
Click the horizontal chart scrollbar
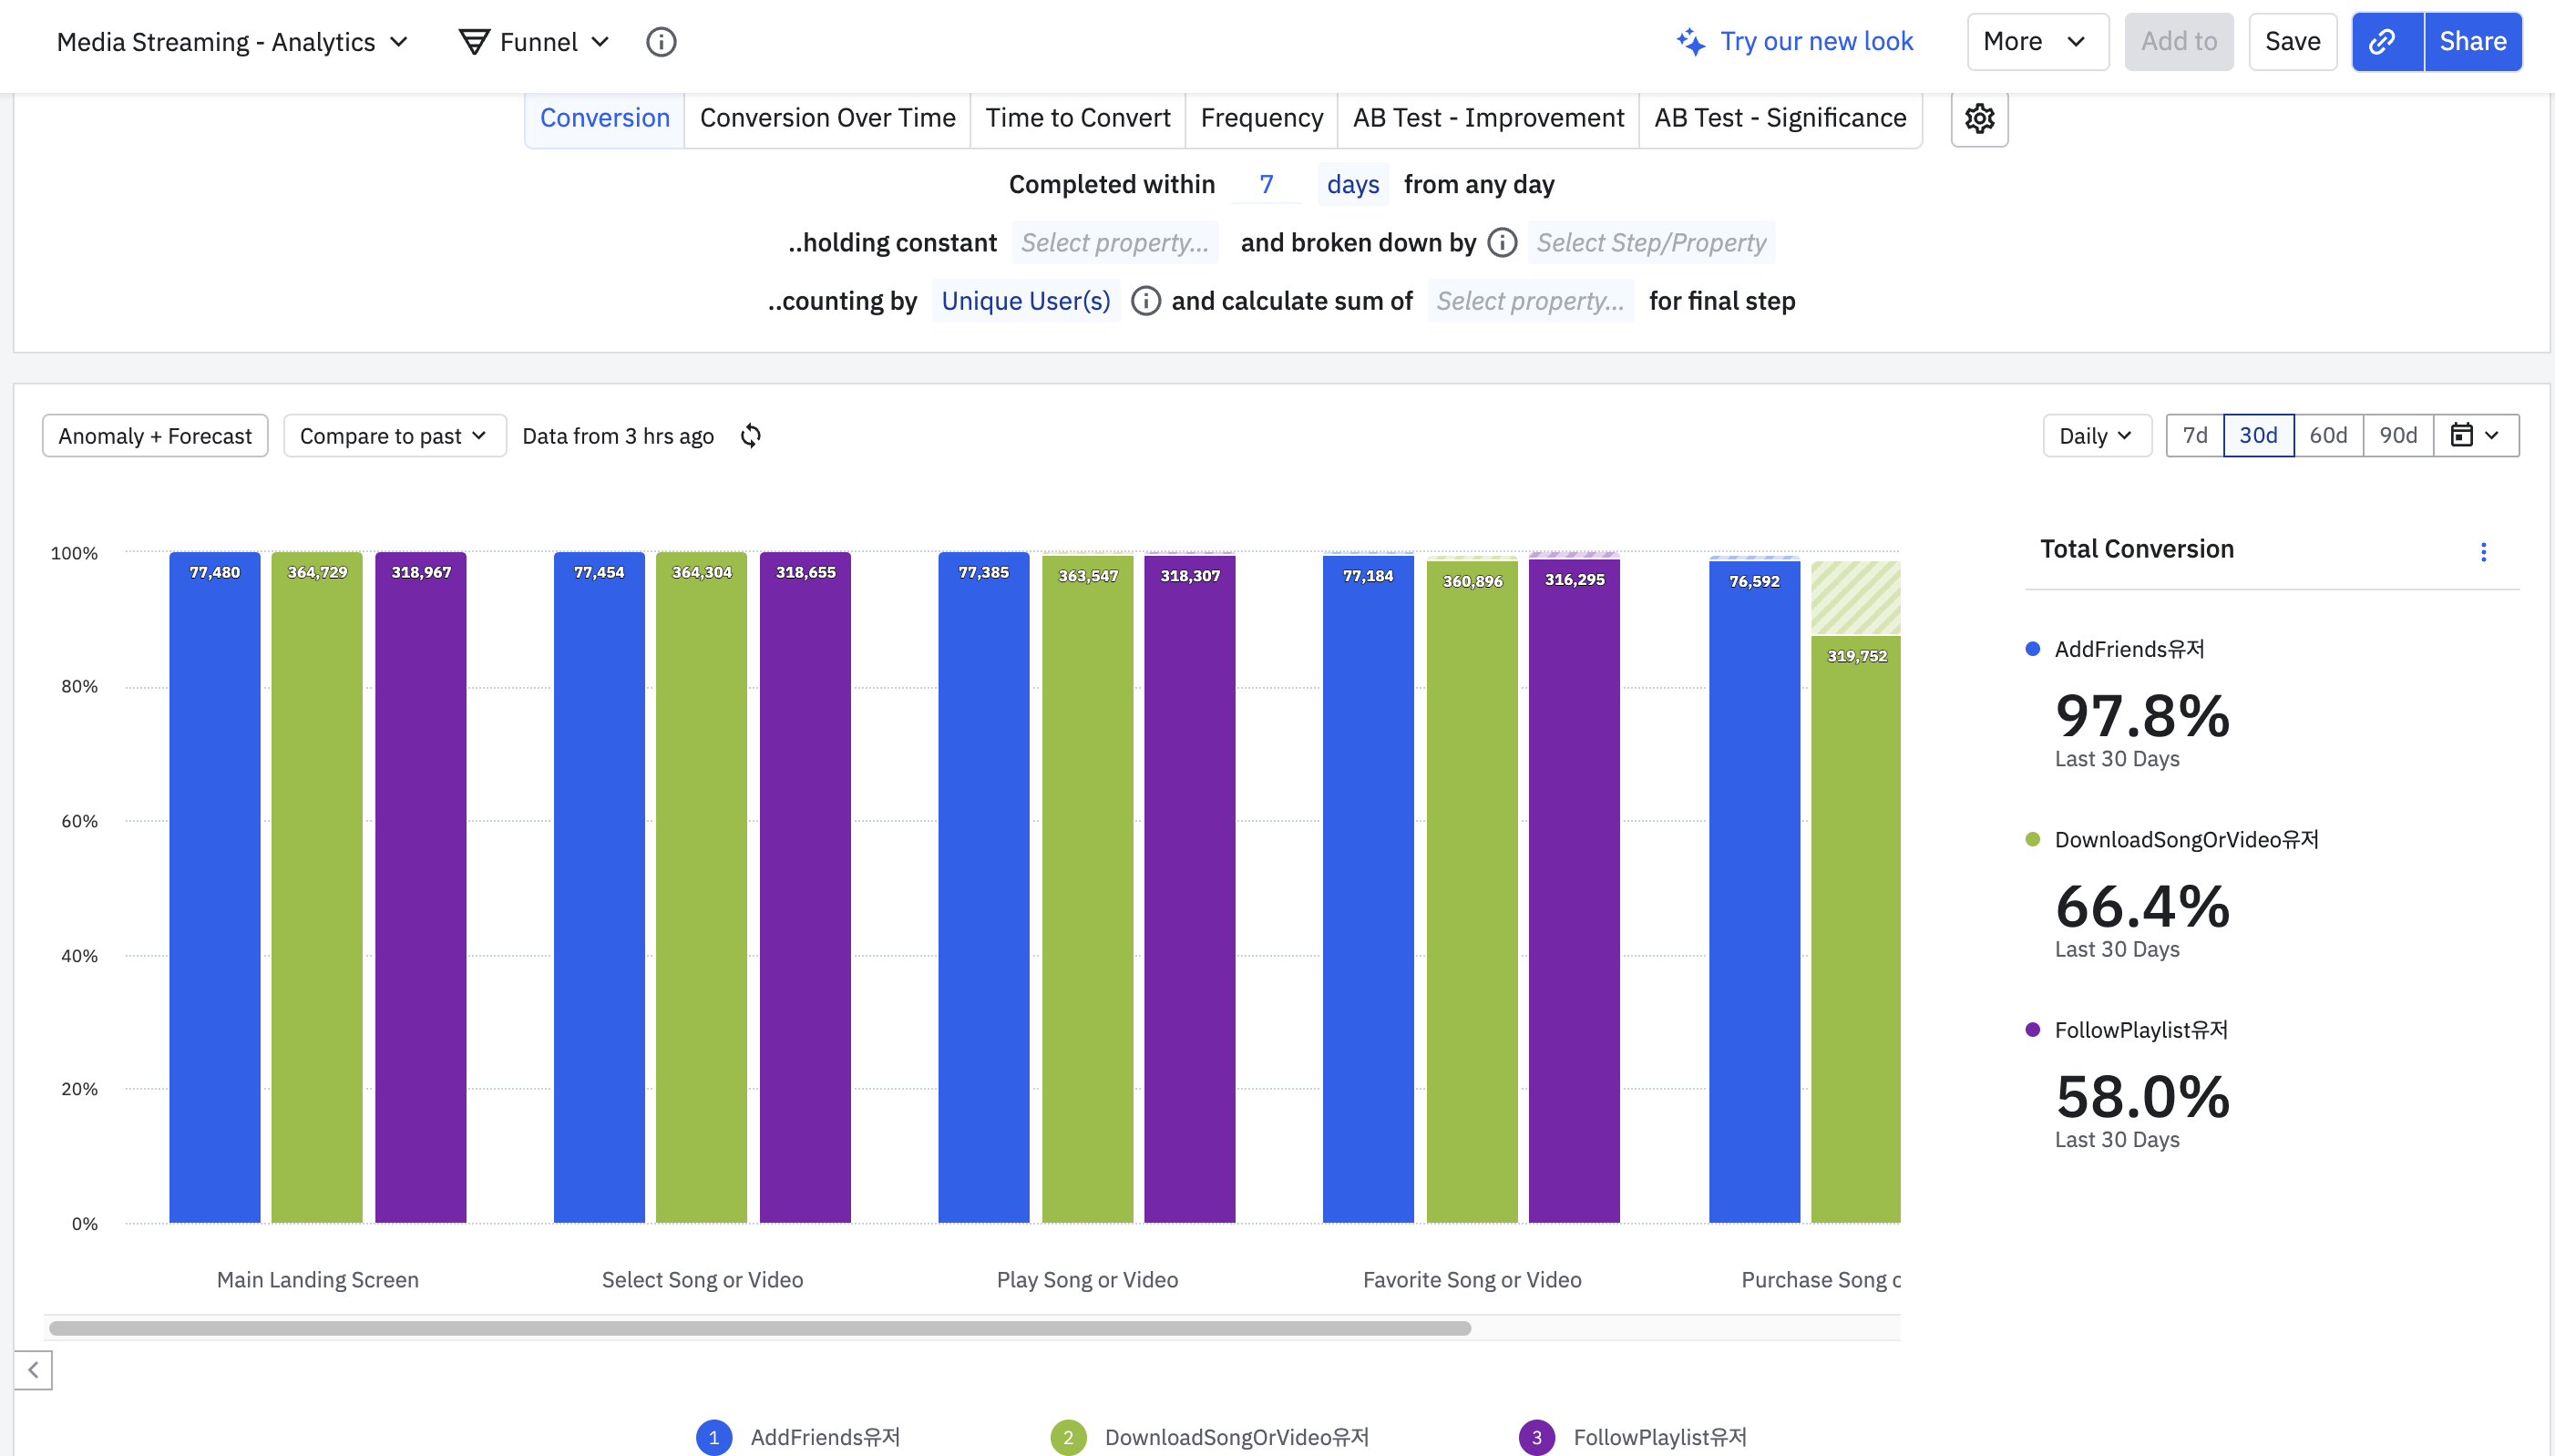coord(760,1328)
